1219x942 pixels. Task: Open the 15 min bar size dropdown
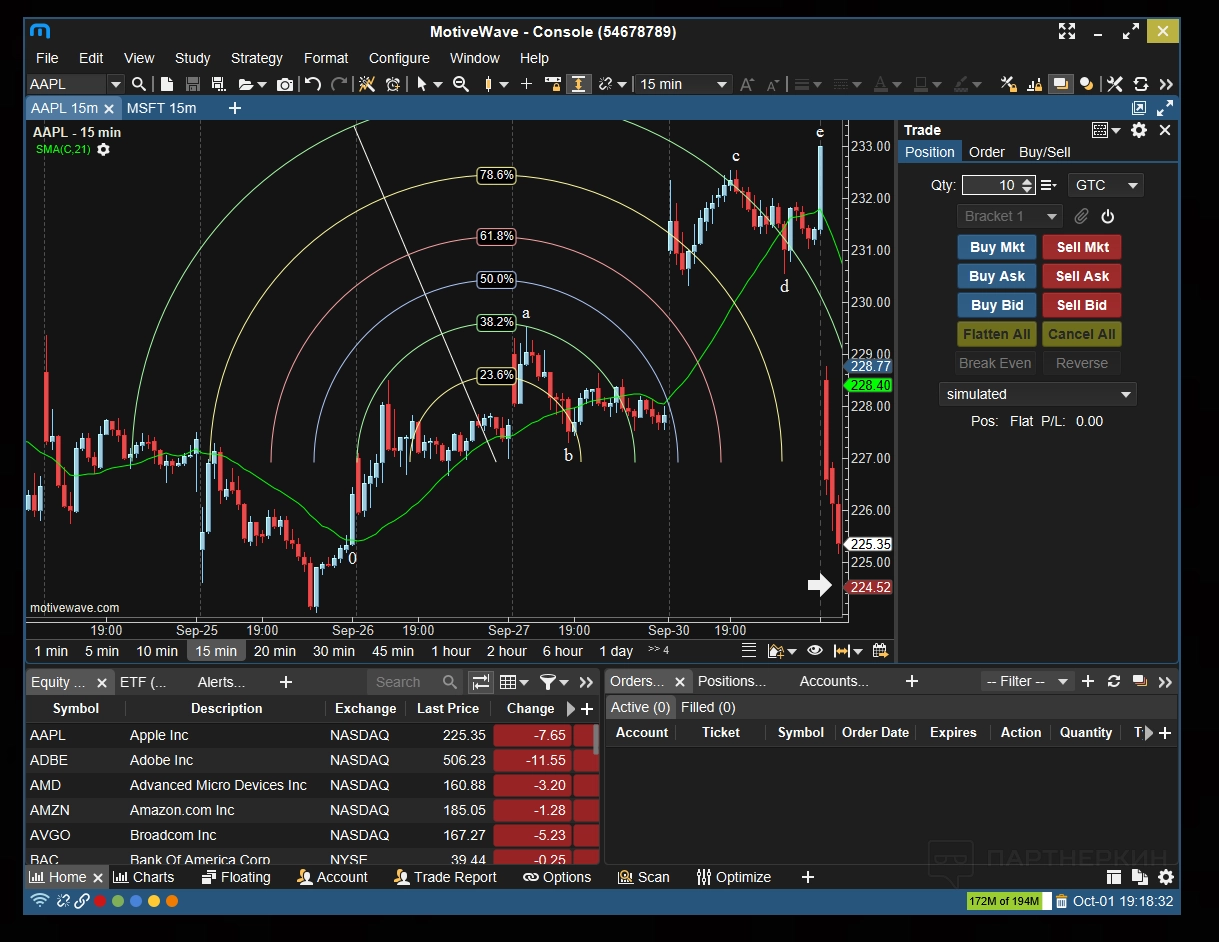[x=684, y=85]
